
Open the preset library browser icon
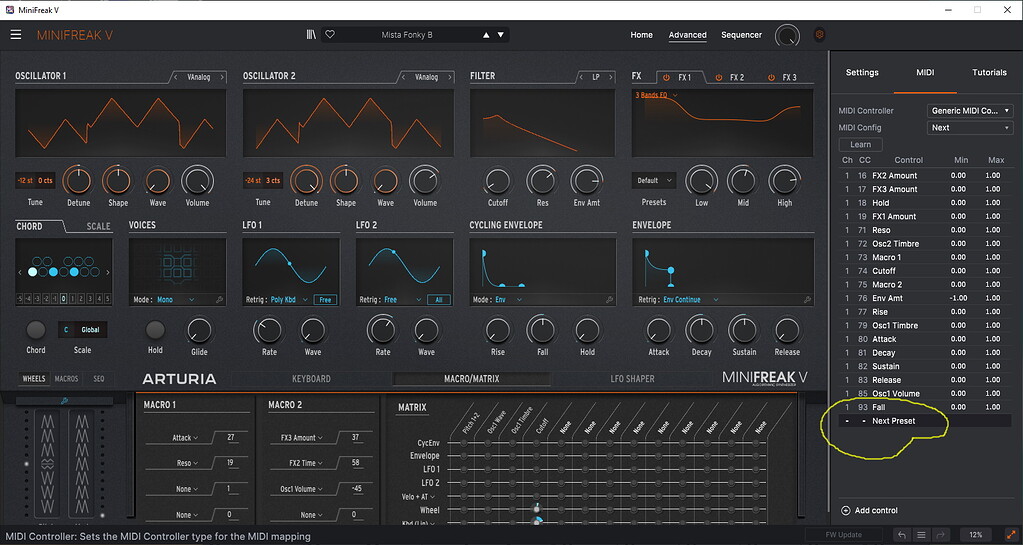click(311, 35)
